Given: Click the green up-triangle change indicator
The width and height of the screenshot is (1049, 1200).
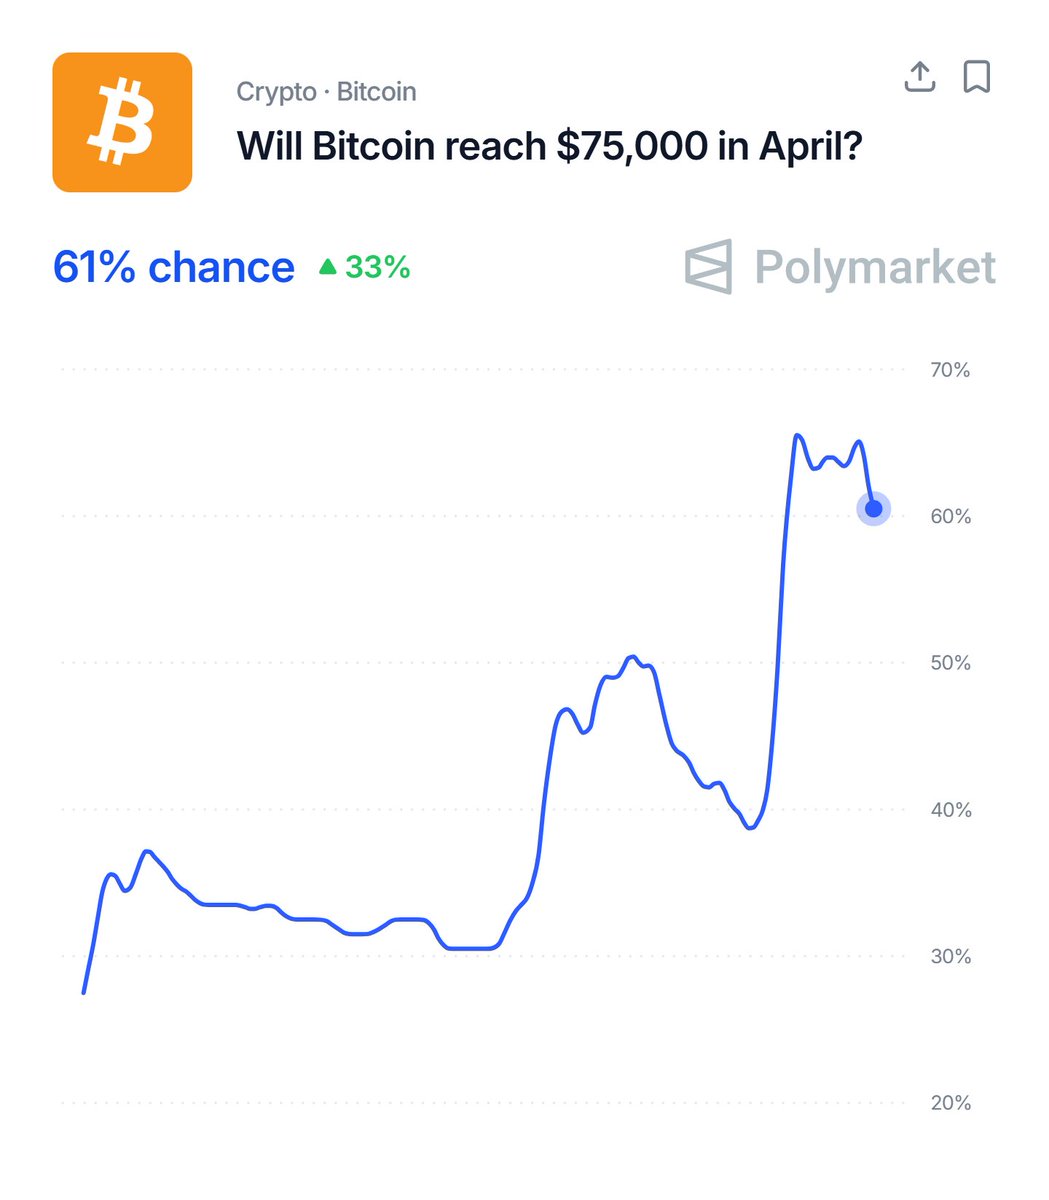Looking at the screenshot, I should (x=327, y=267).
